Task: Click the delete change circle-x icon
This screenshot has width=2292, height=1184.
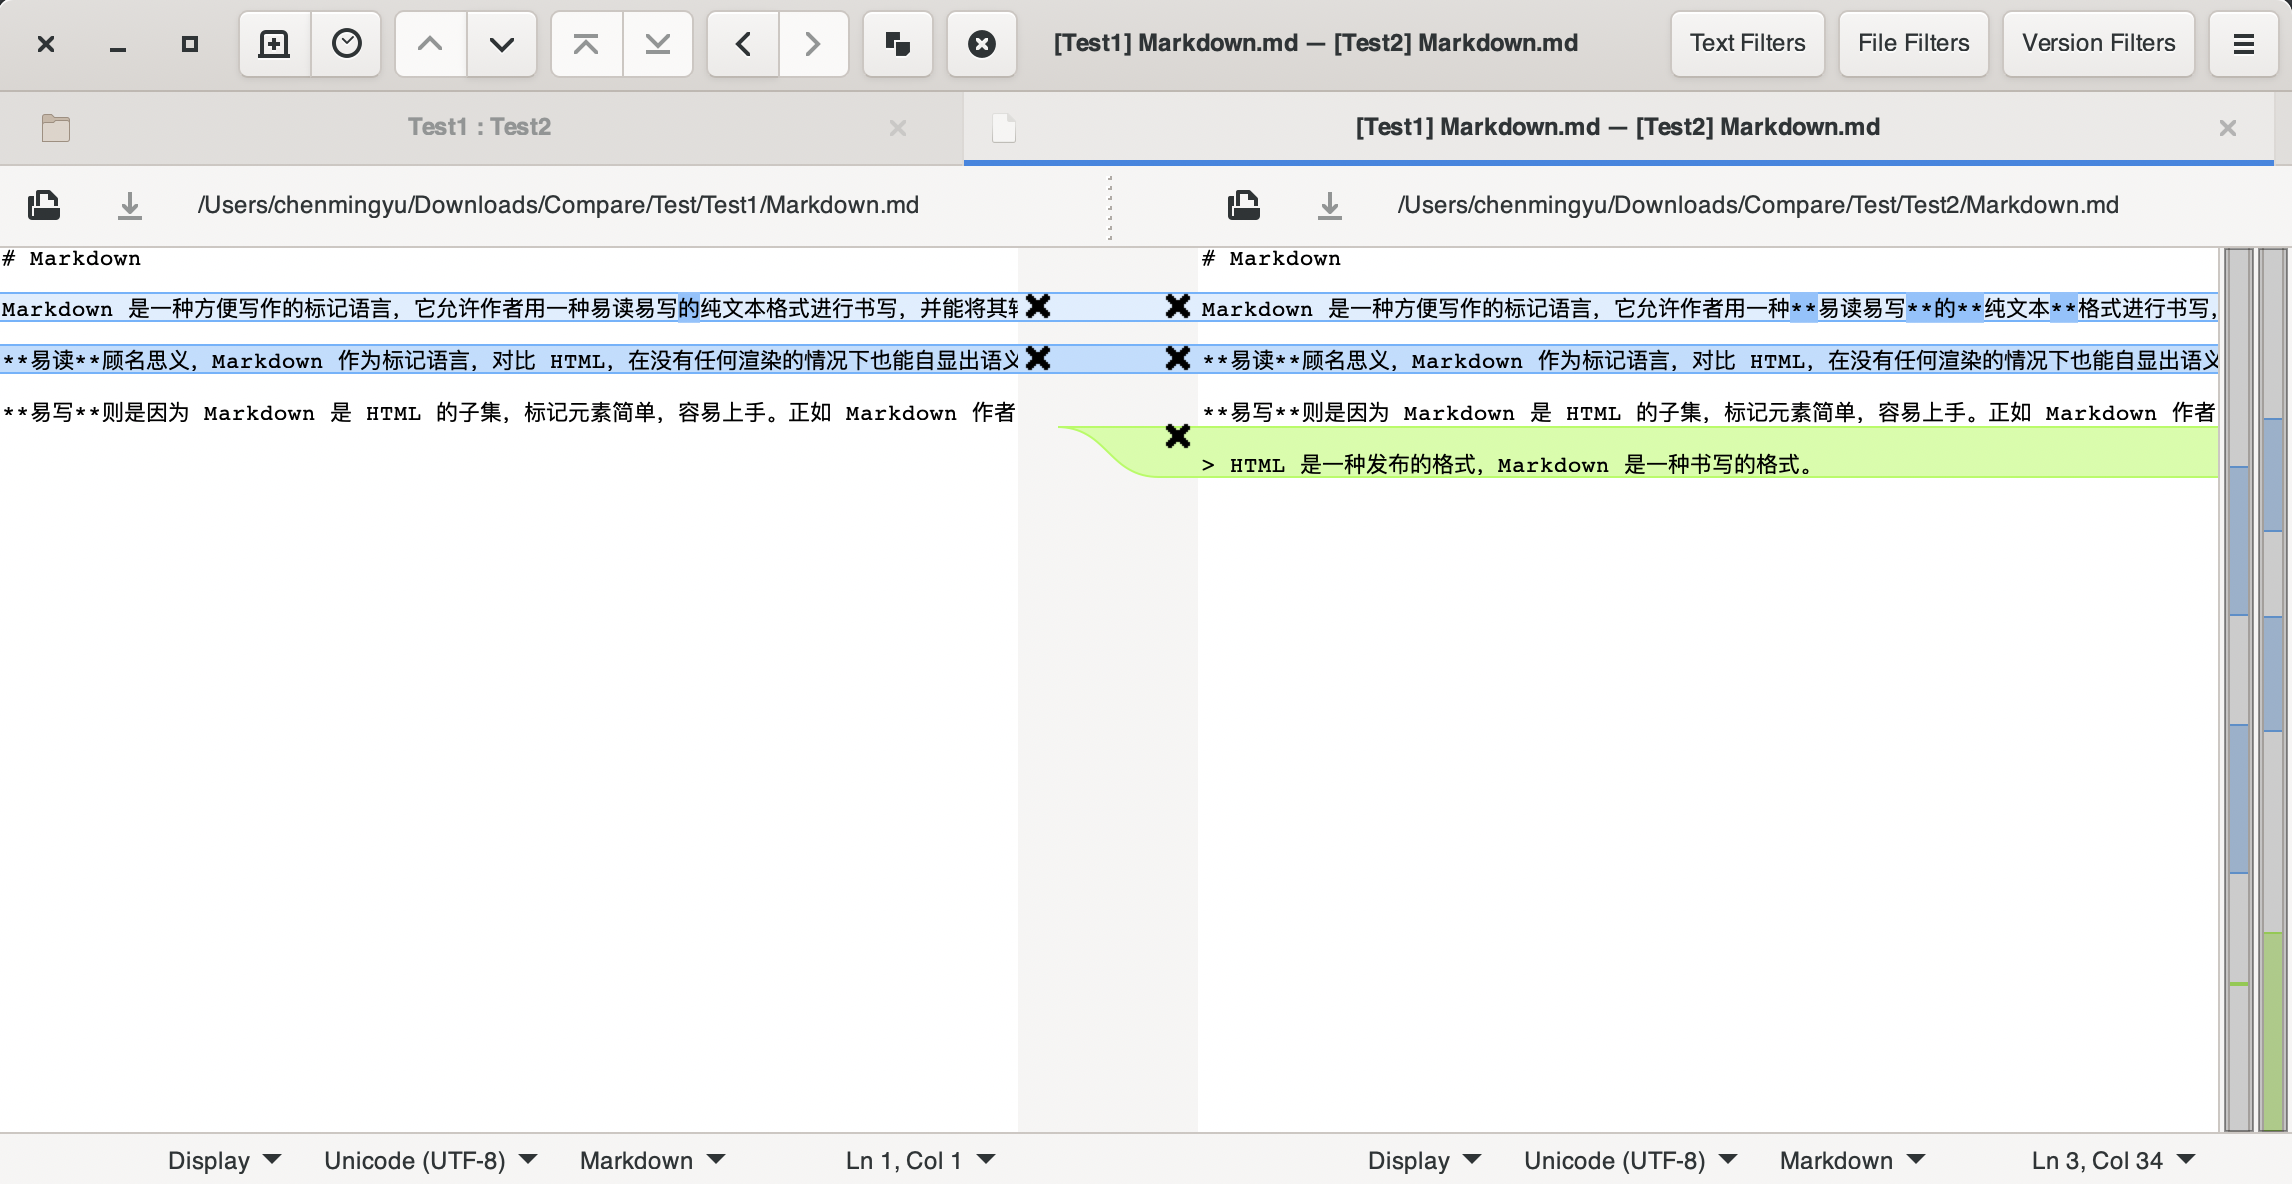Action: point(982,44)
